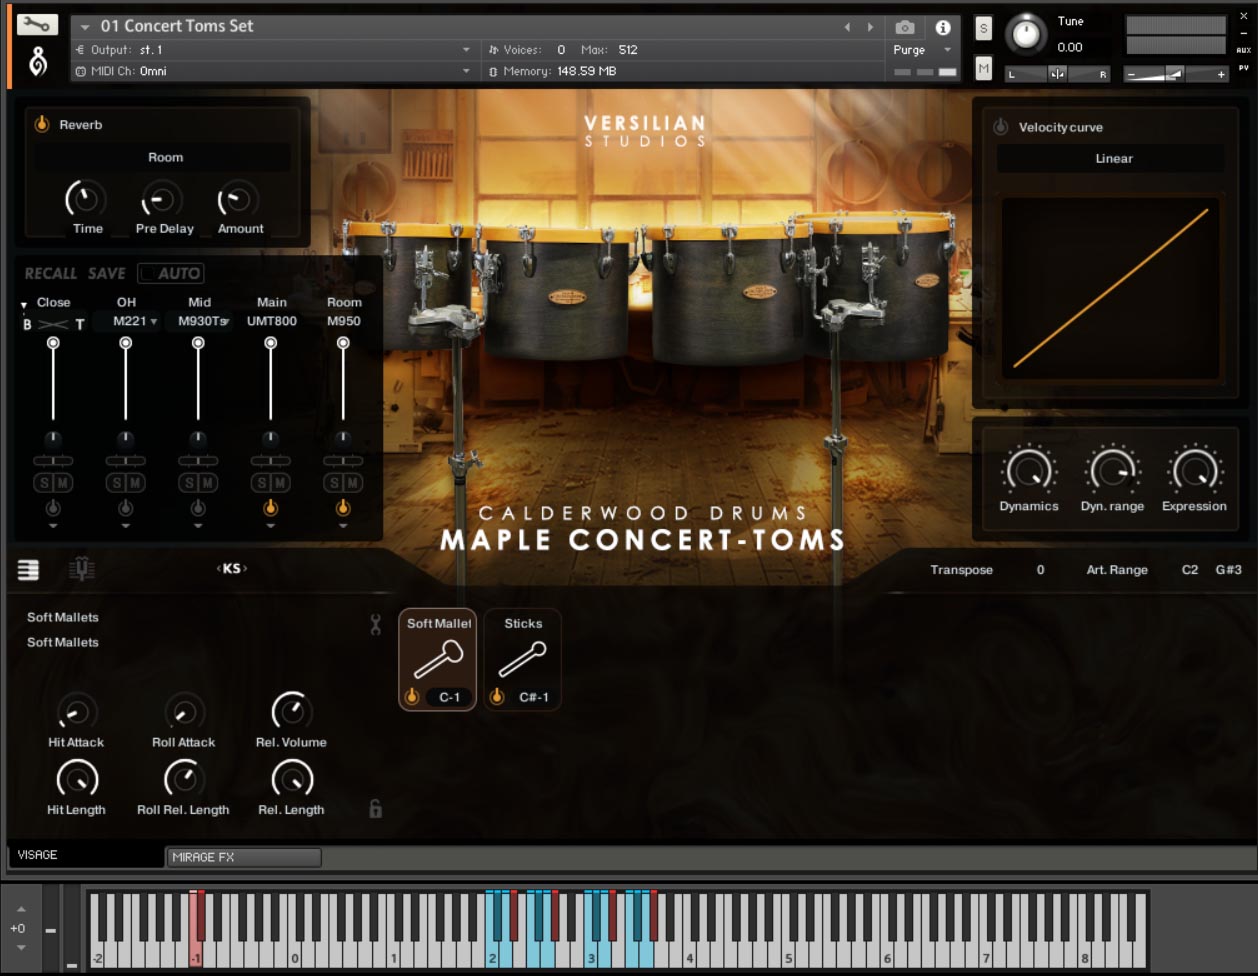Enable the Close mic power button
1258x976 pixels.
(53, 508)
